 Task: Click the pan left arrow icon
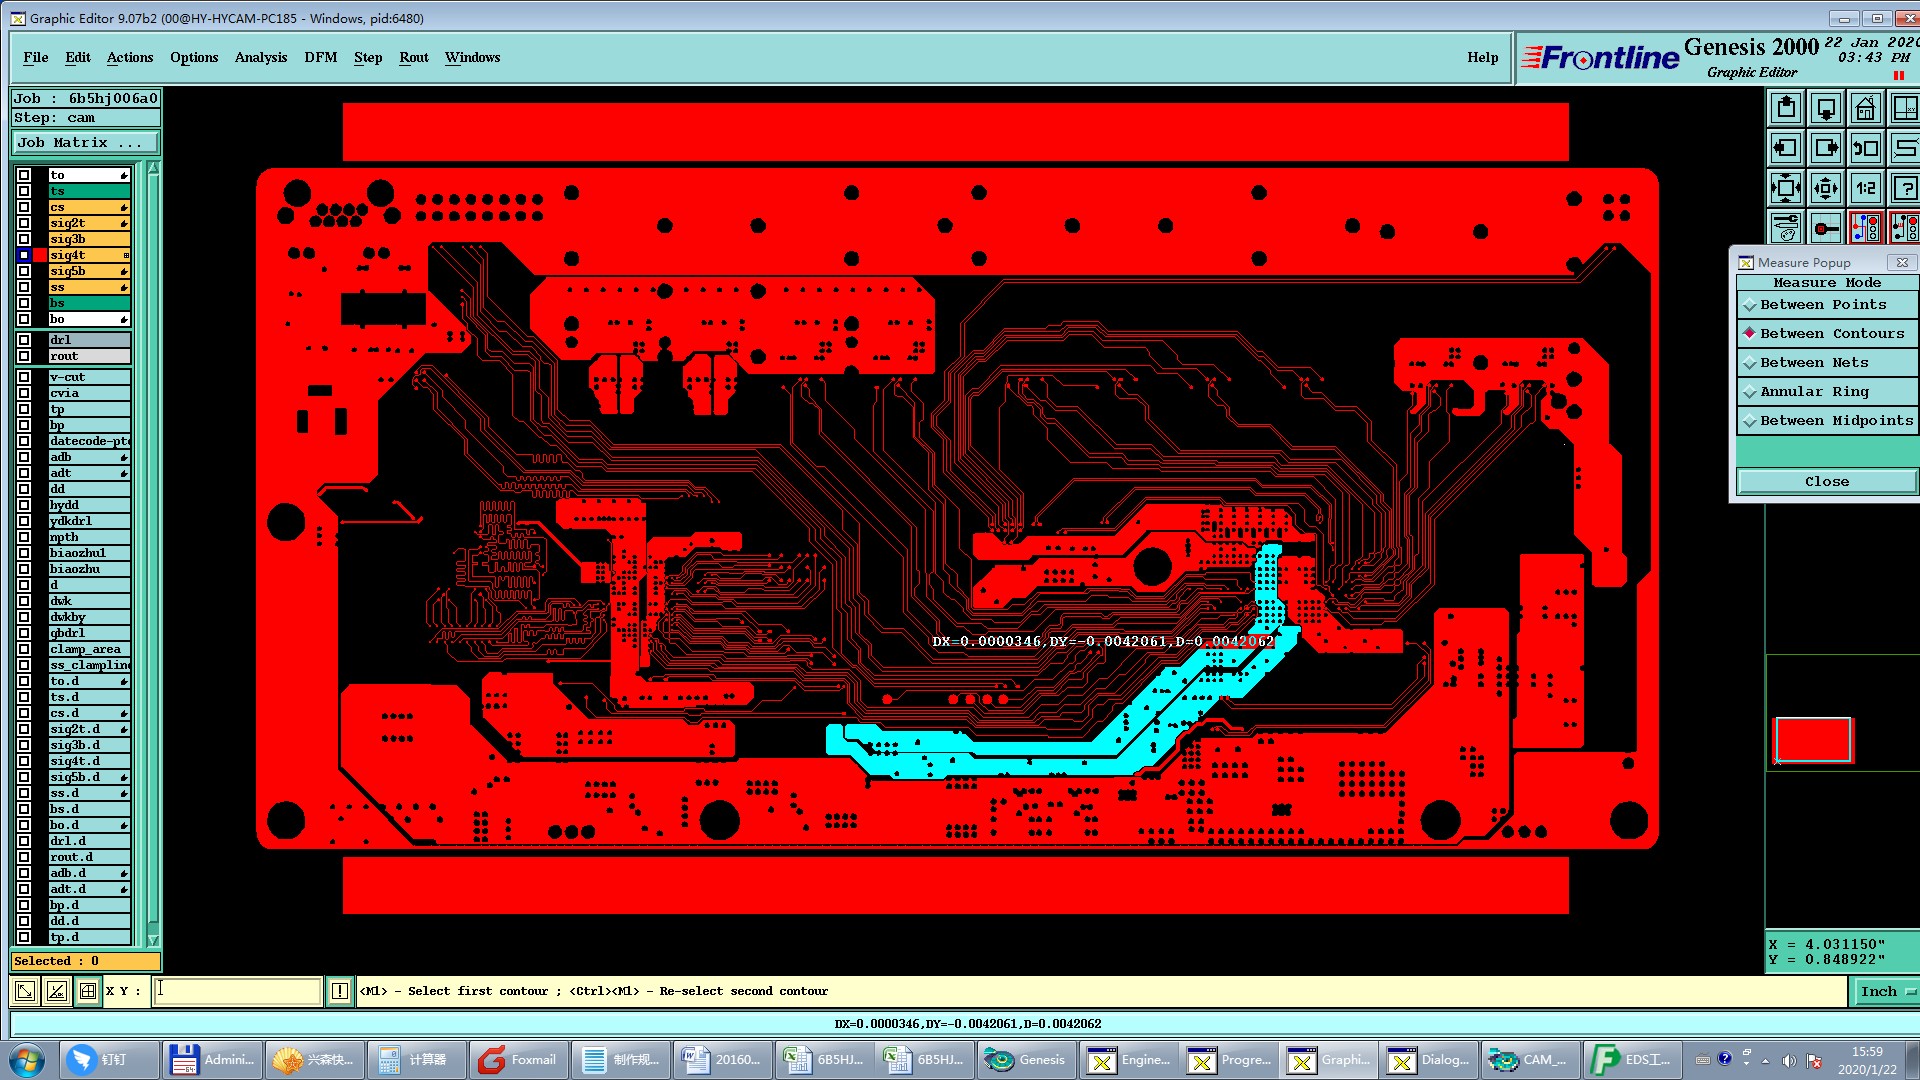[1786, 148]
